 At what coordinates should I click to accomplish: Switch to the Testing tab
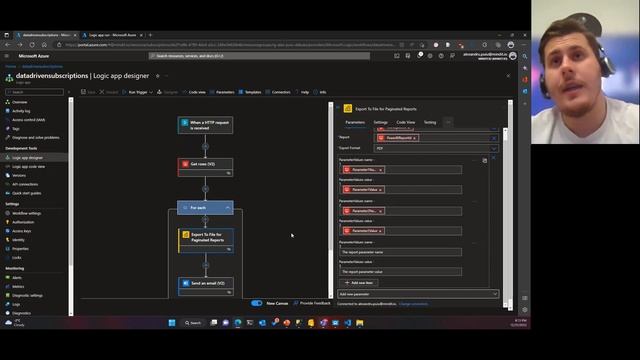click(430, 122)
